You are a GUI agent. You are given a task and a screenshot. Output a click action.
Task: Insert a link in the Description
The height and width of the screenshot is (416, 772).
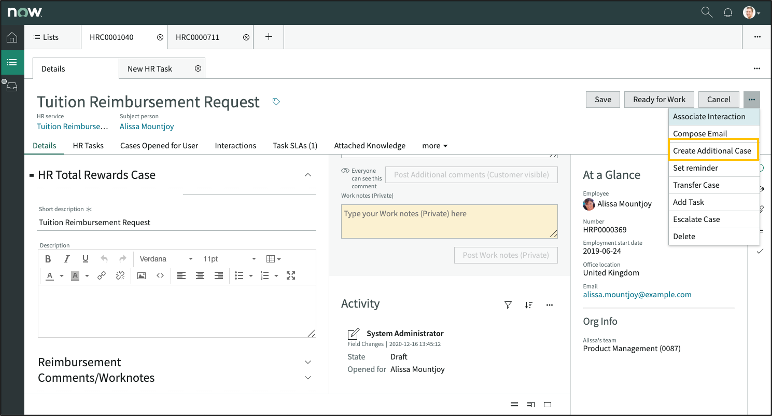pyautogui.click(x=101, y=276)
